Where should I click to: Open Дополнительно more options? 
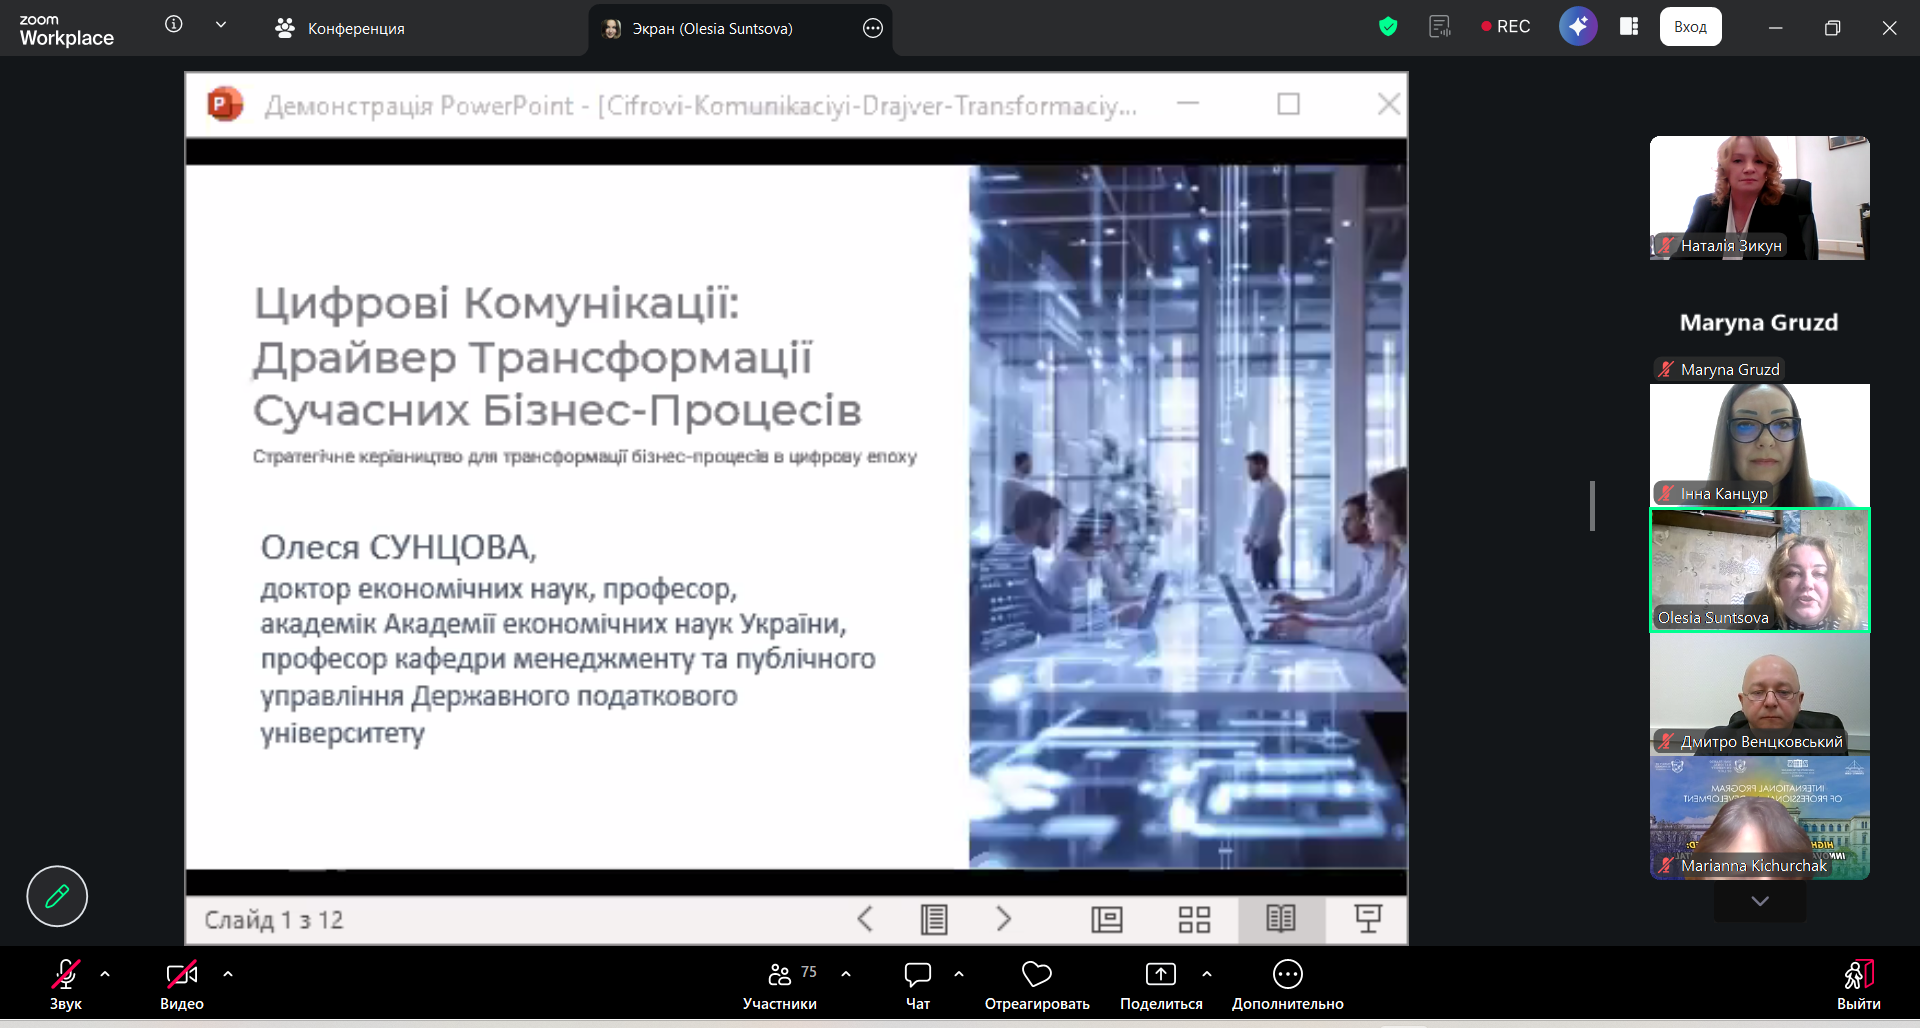tap(1287, 984)
